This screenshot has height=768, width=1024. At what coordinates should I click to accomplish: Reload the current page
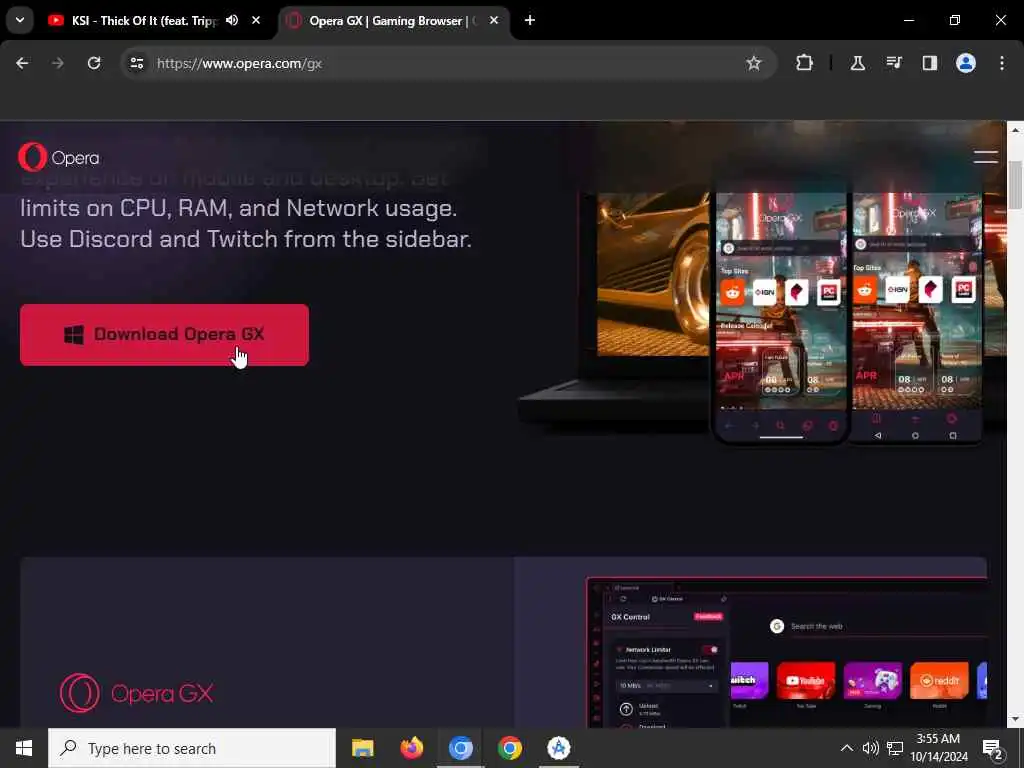pos(94,63)
